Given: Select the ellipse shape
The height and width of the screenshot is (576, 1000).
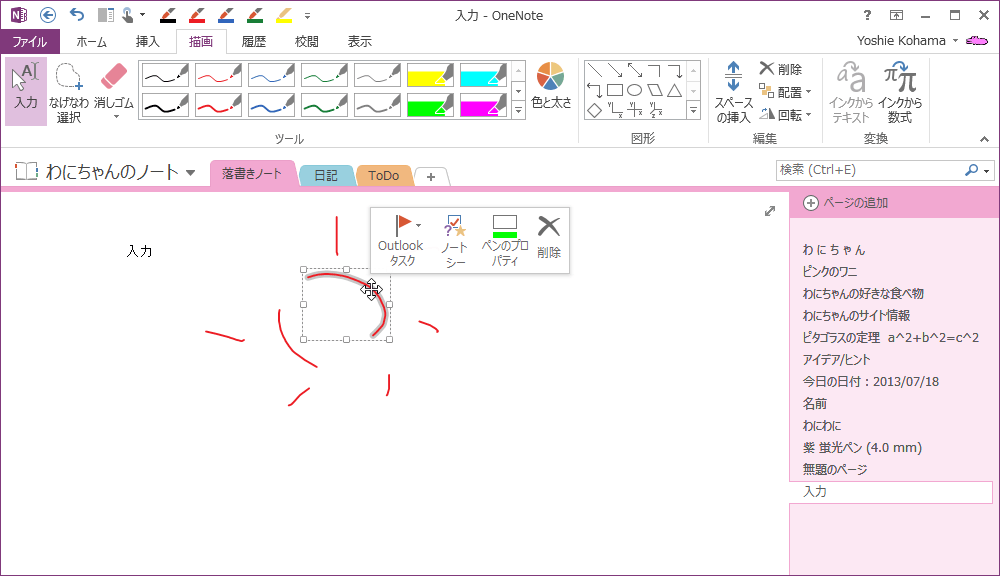Looking at the screenshot, I should point(635,91).
